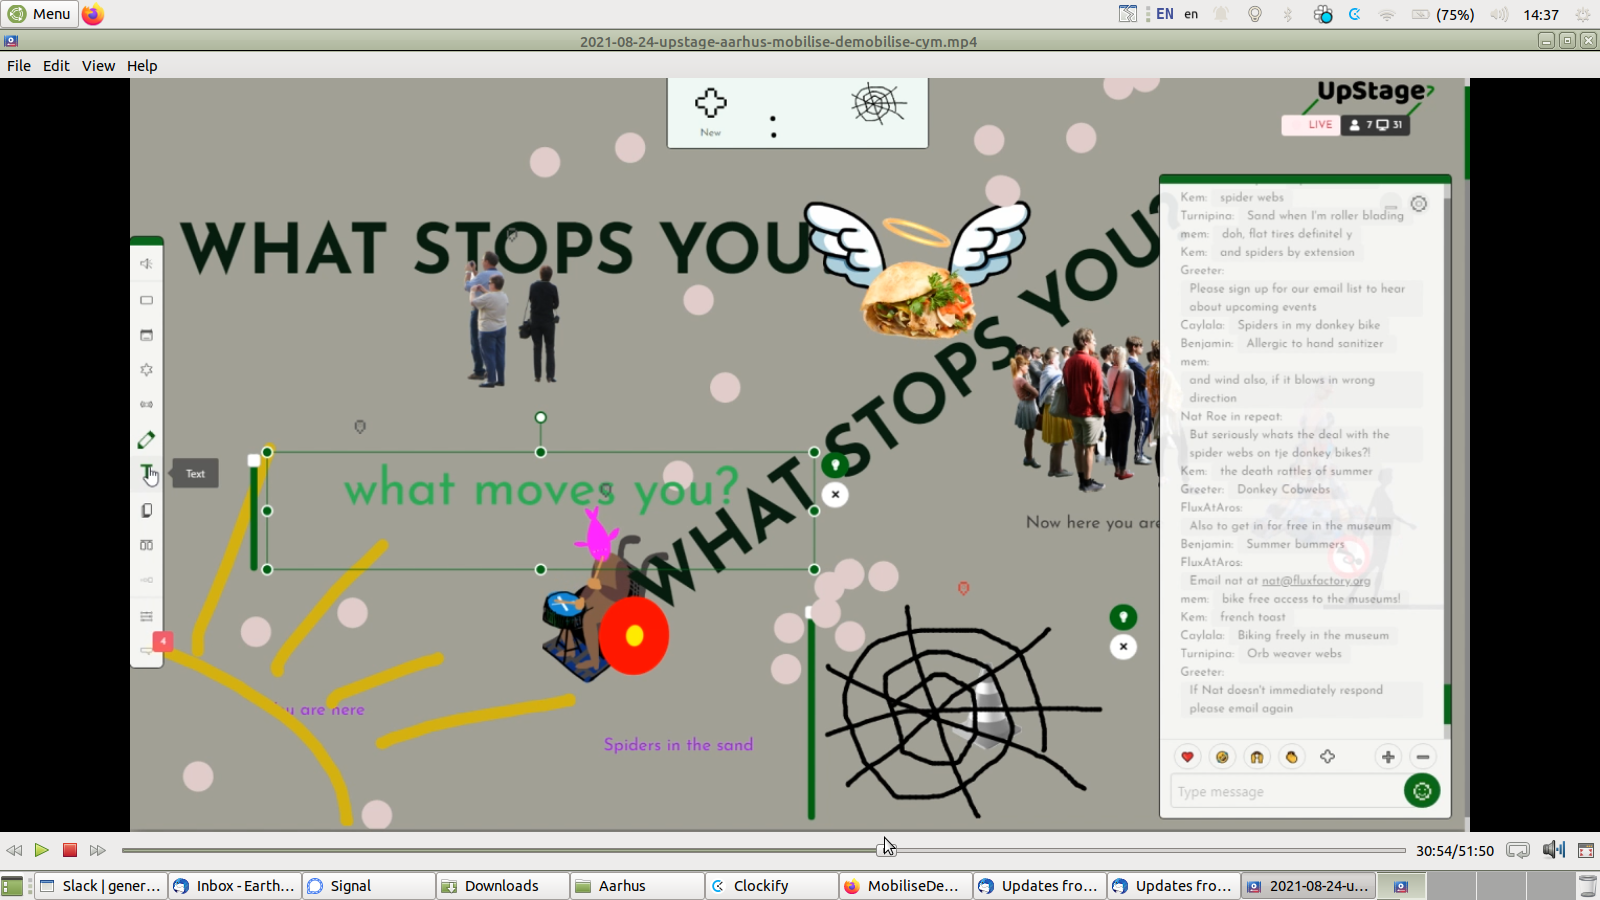Send the clapping hands reaction
1600x900 pixels.
pyautogui.click(x=1292, y=757)
